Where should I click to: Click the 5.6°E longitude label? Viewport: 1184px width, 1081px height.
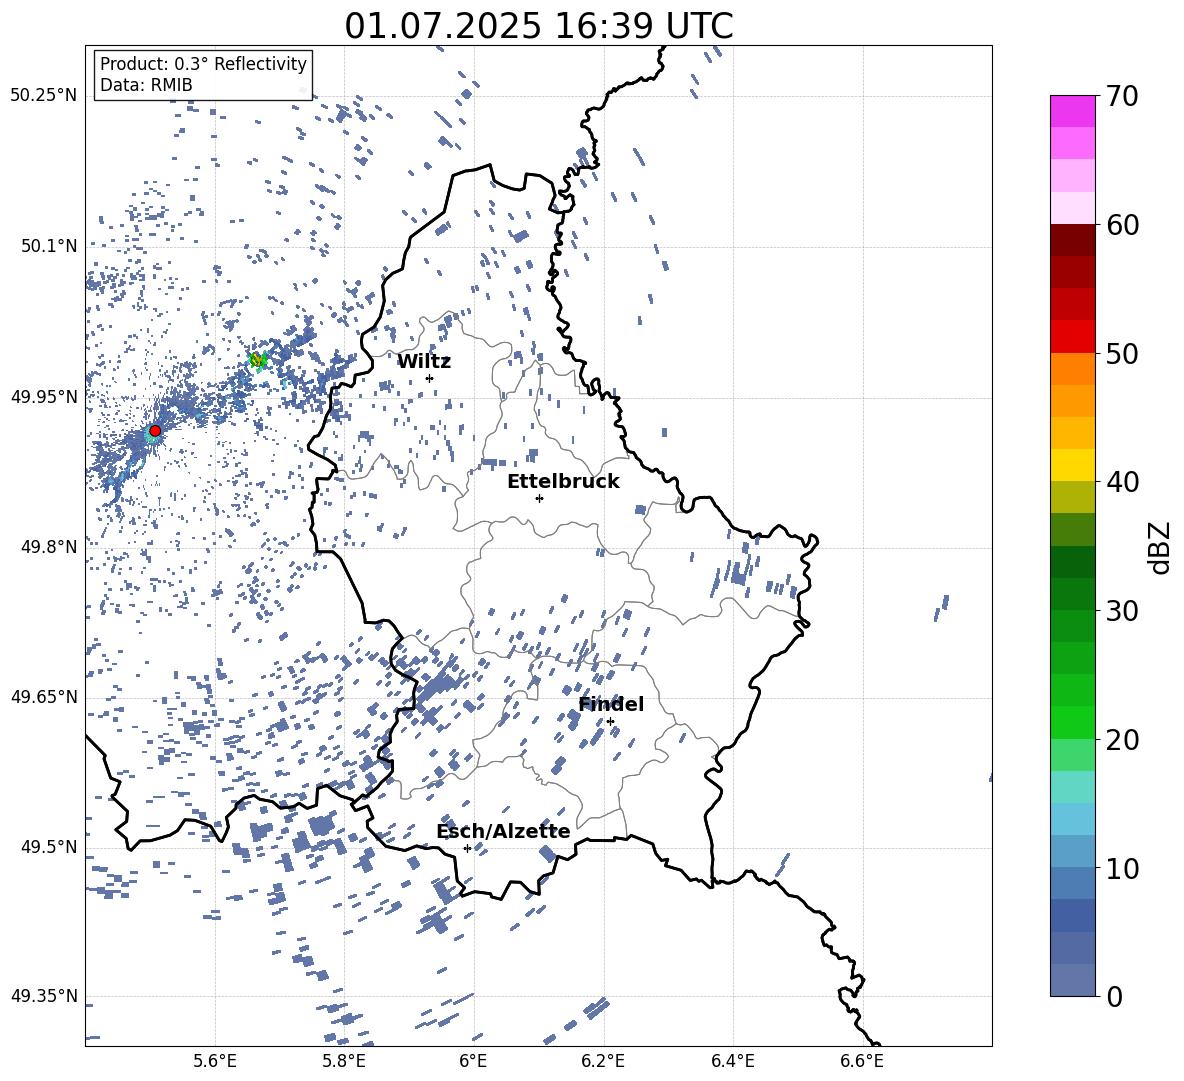[x=215, y=1061]
